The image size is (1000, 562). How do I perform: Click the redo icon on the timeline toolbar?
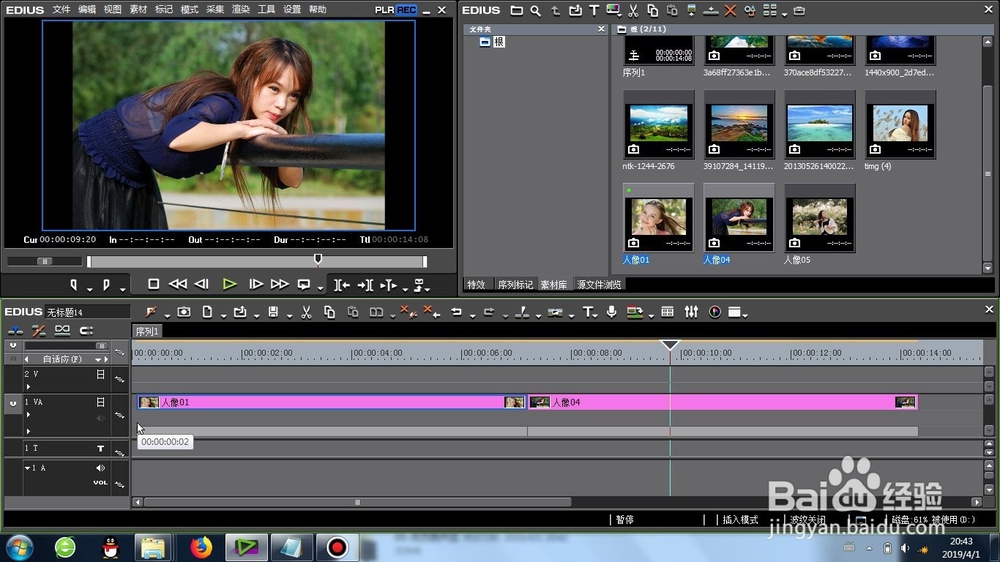coord(489,312)
